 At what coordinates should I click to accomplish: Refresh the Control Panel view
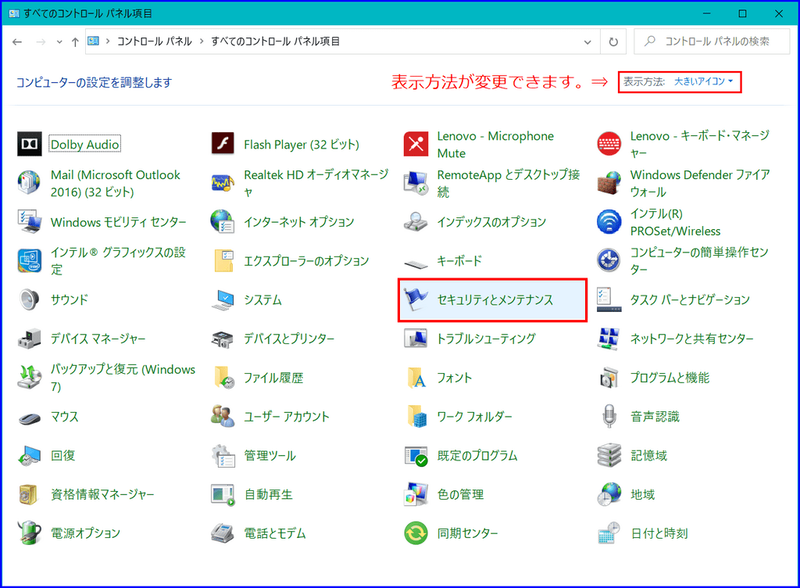pyautogui.click(x=613, y=42)
